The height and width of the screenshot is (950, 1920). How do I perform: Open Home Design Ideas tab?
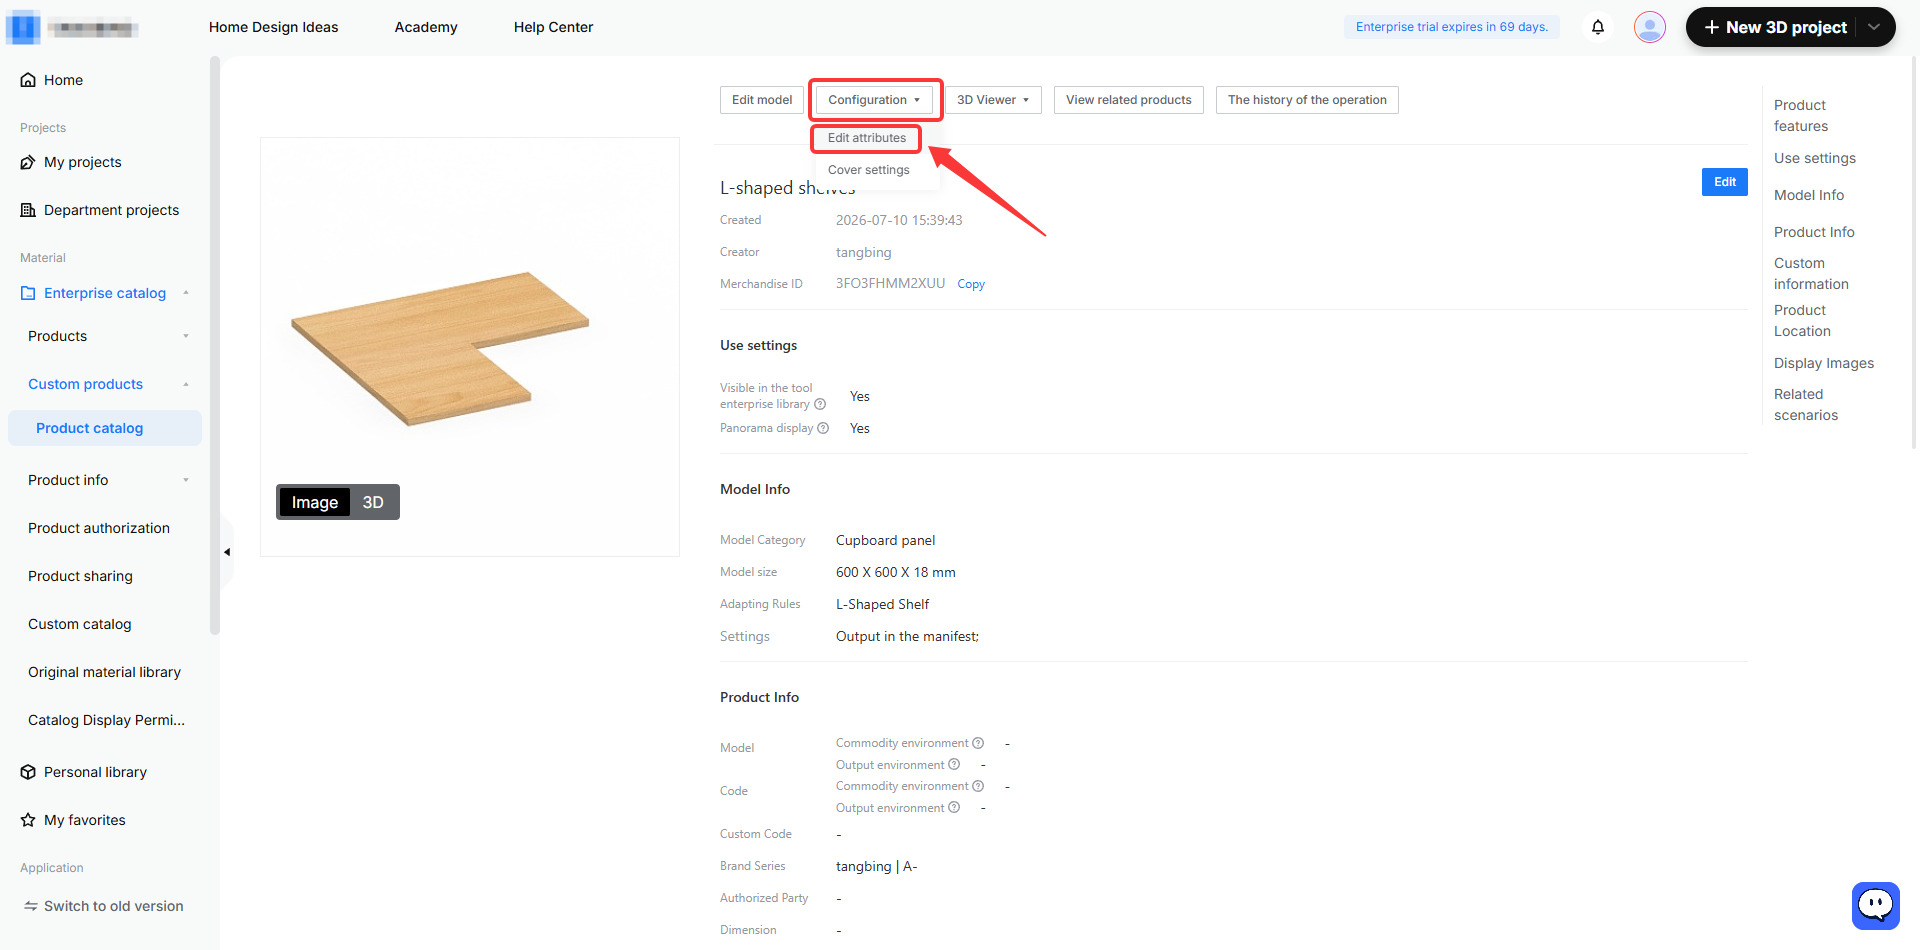[x=273, y=27]
